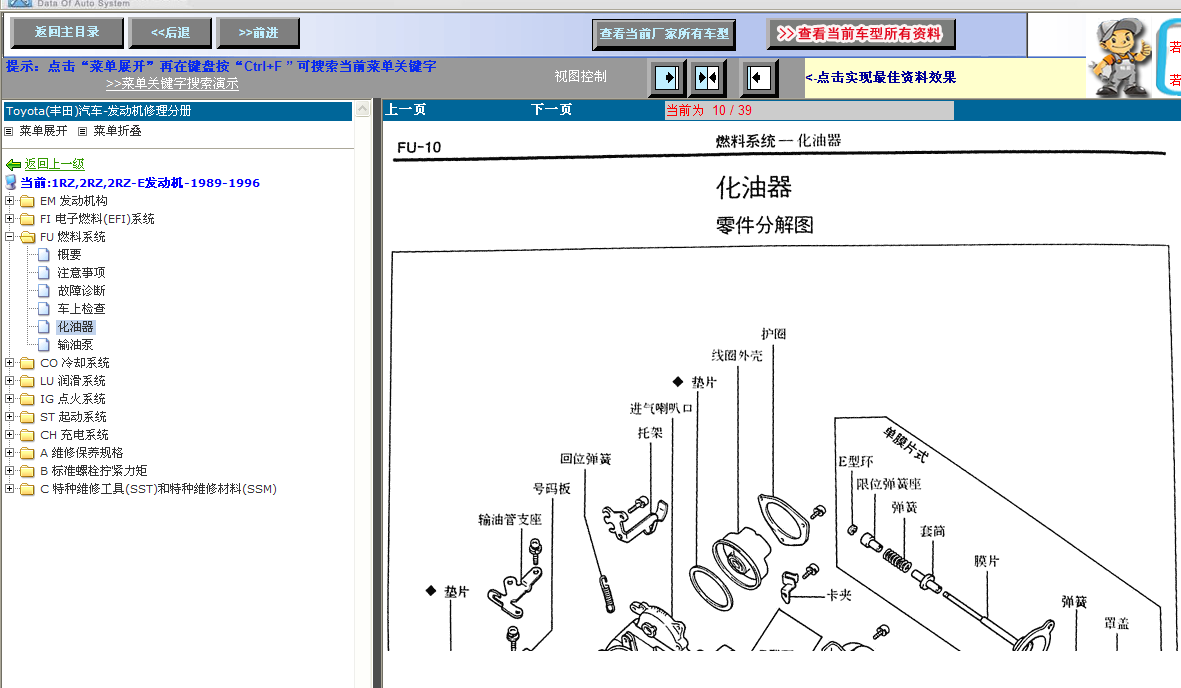Click folder icon of A 维修保养规格
The image size is (1181, 688).
click(27, 454)
